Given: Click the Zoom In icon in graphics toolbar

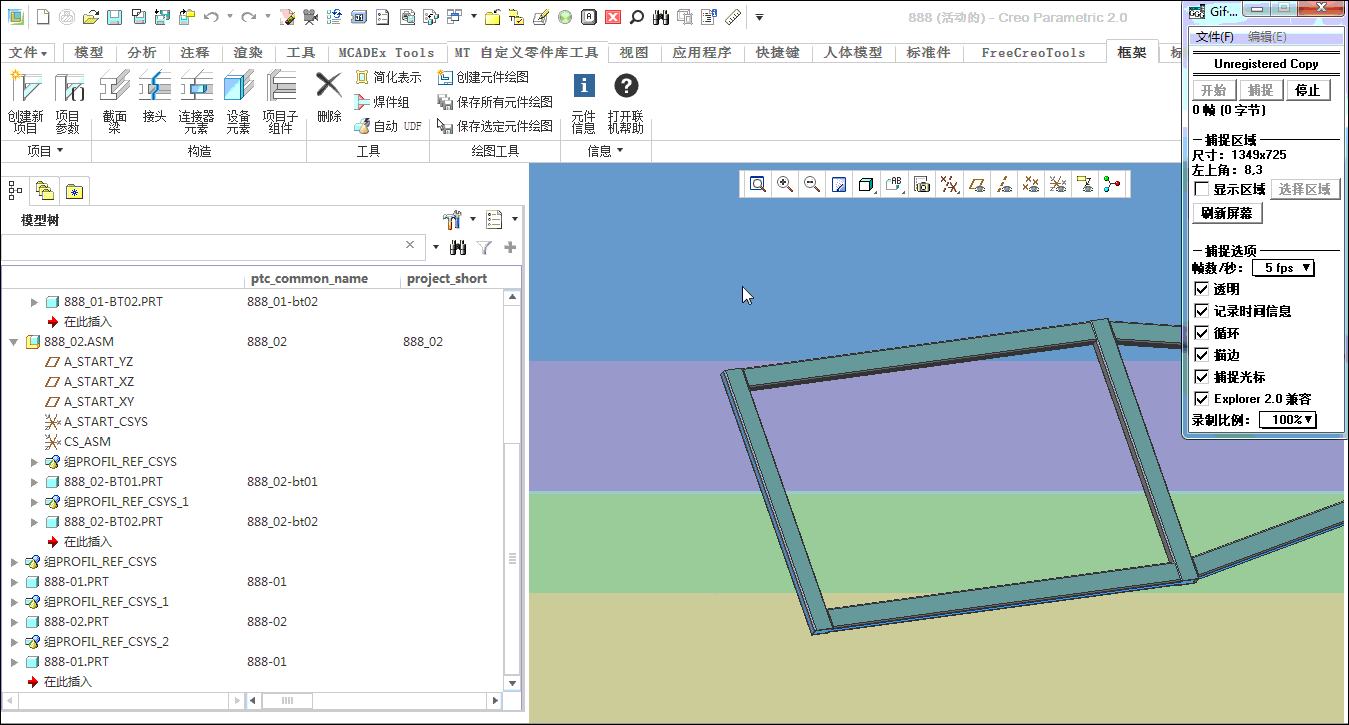Looking at the screenshot, I should pos(785,184).
